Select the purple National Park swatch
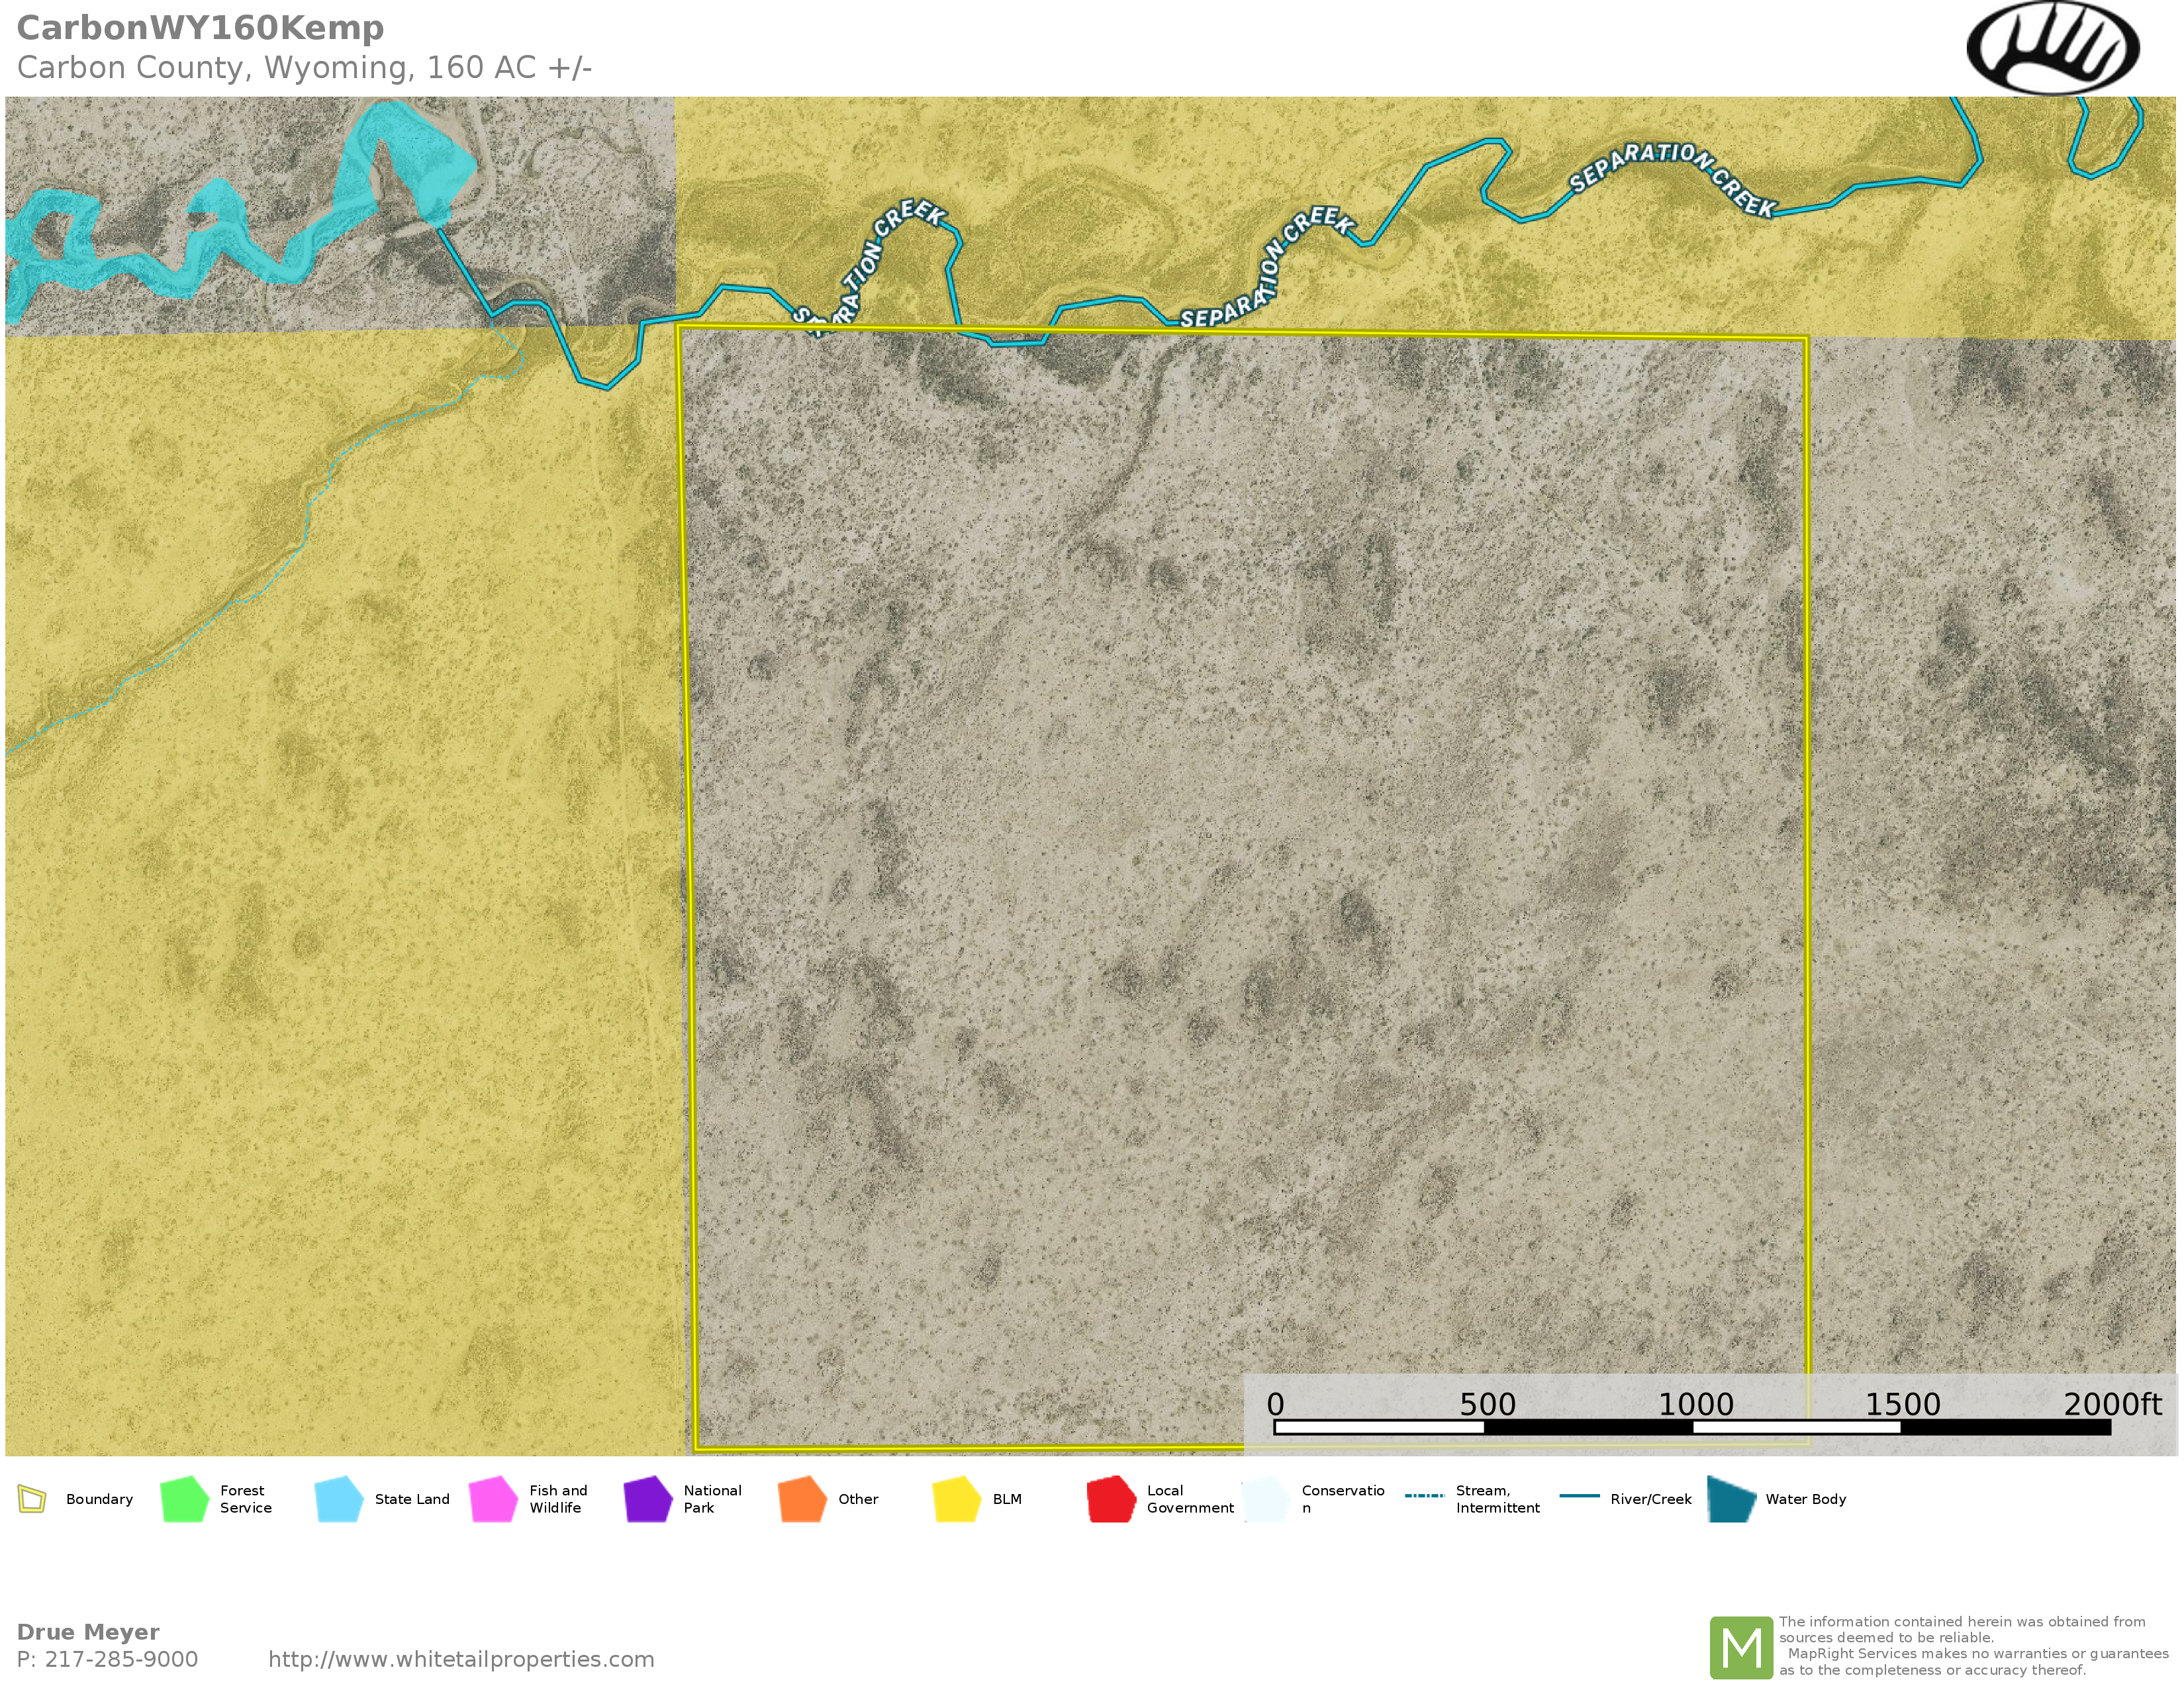 click(647, 1499)
